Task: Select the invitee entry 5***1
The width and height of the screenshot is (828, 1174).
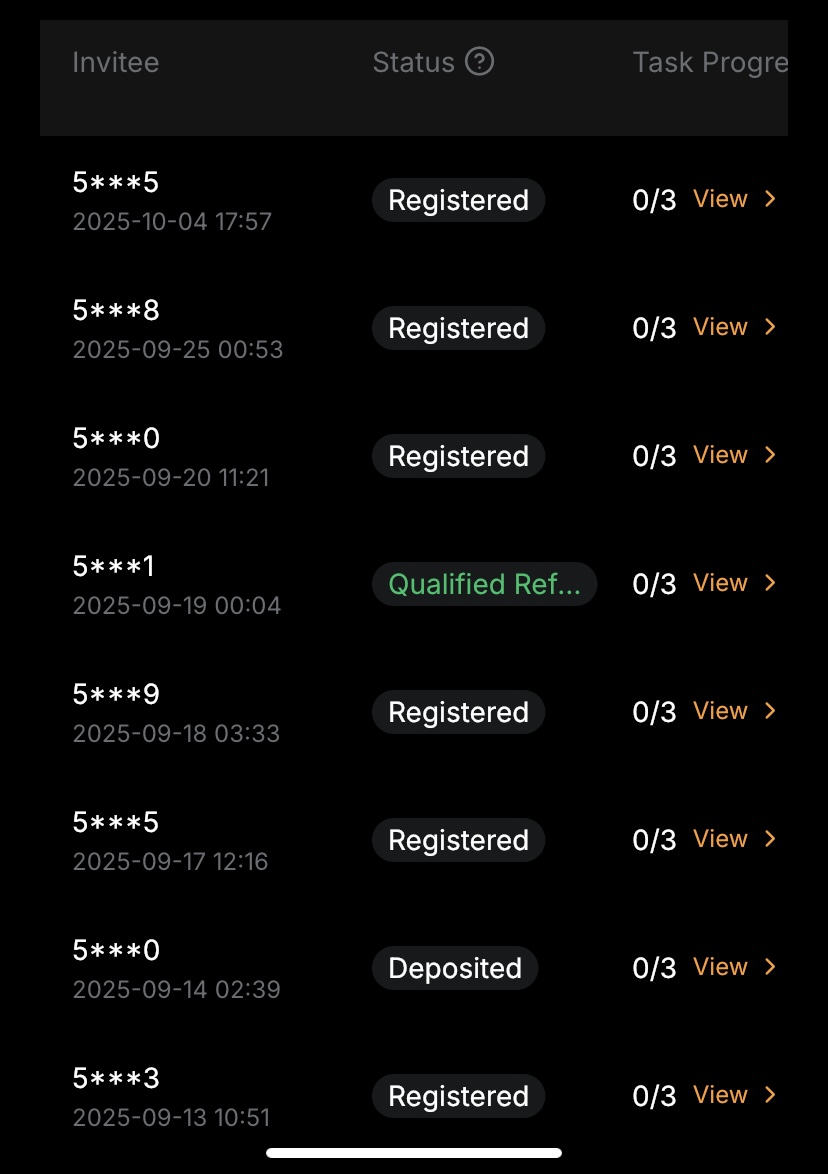Action: click(x=114, y=567)
